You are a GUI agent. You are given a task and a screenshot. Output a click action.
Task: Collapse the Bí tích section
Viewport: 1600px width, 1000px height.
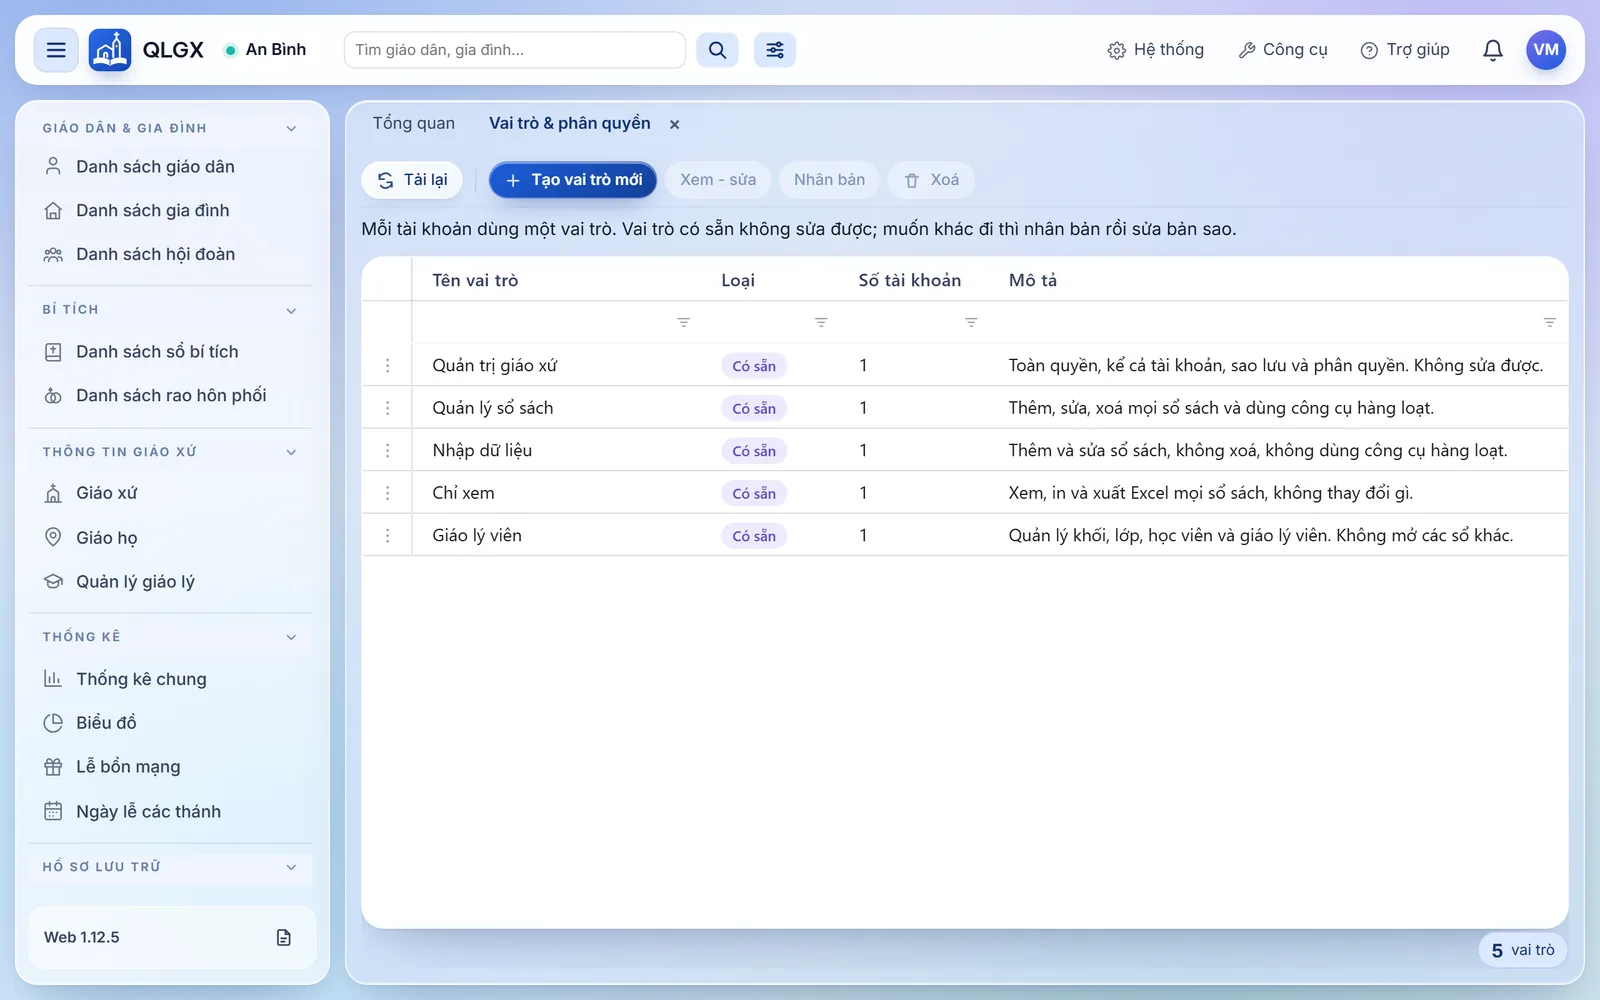click(291, 310)
